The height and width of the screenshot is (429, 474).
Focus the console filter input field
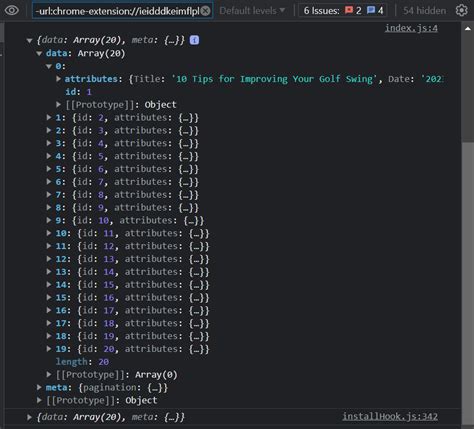point(118,11)
